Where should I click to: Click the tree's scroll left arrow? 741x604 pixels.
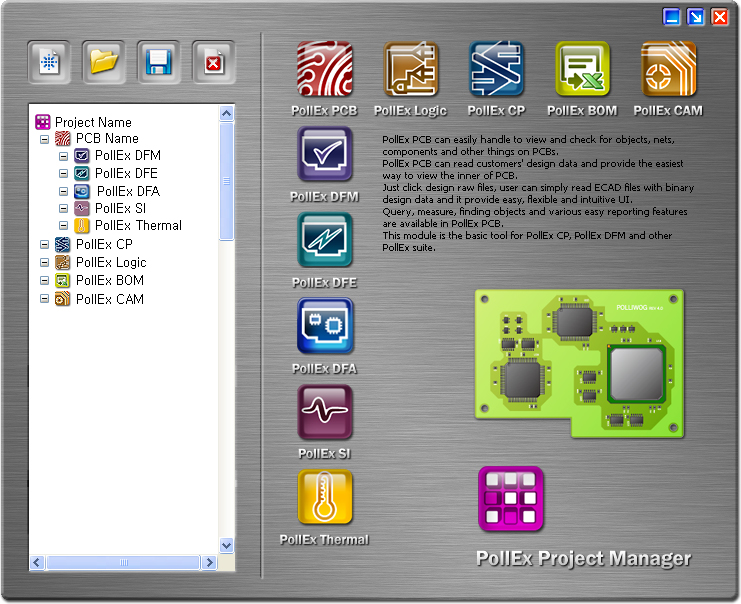[x=37, y=562]
